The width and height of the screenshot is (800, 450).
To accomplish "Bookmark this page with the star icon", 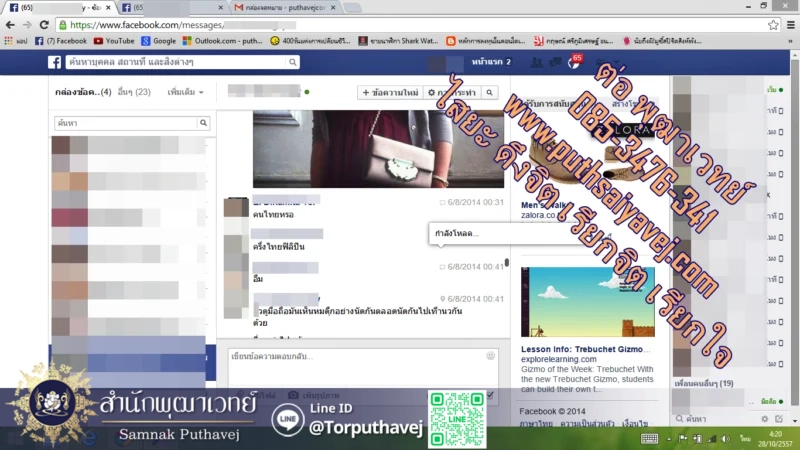I will [x=773, y=24].
